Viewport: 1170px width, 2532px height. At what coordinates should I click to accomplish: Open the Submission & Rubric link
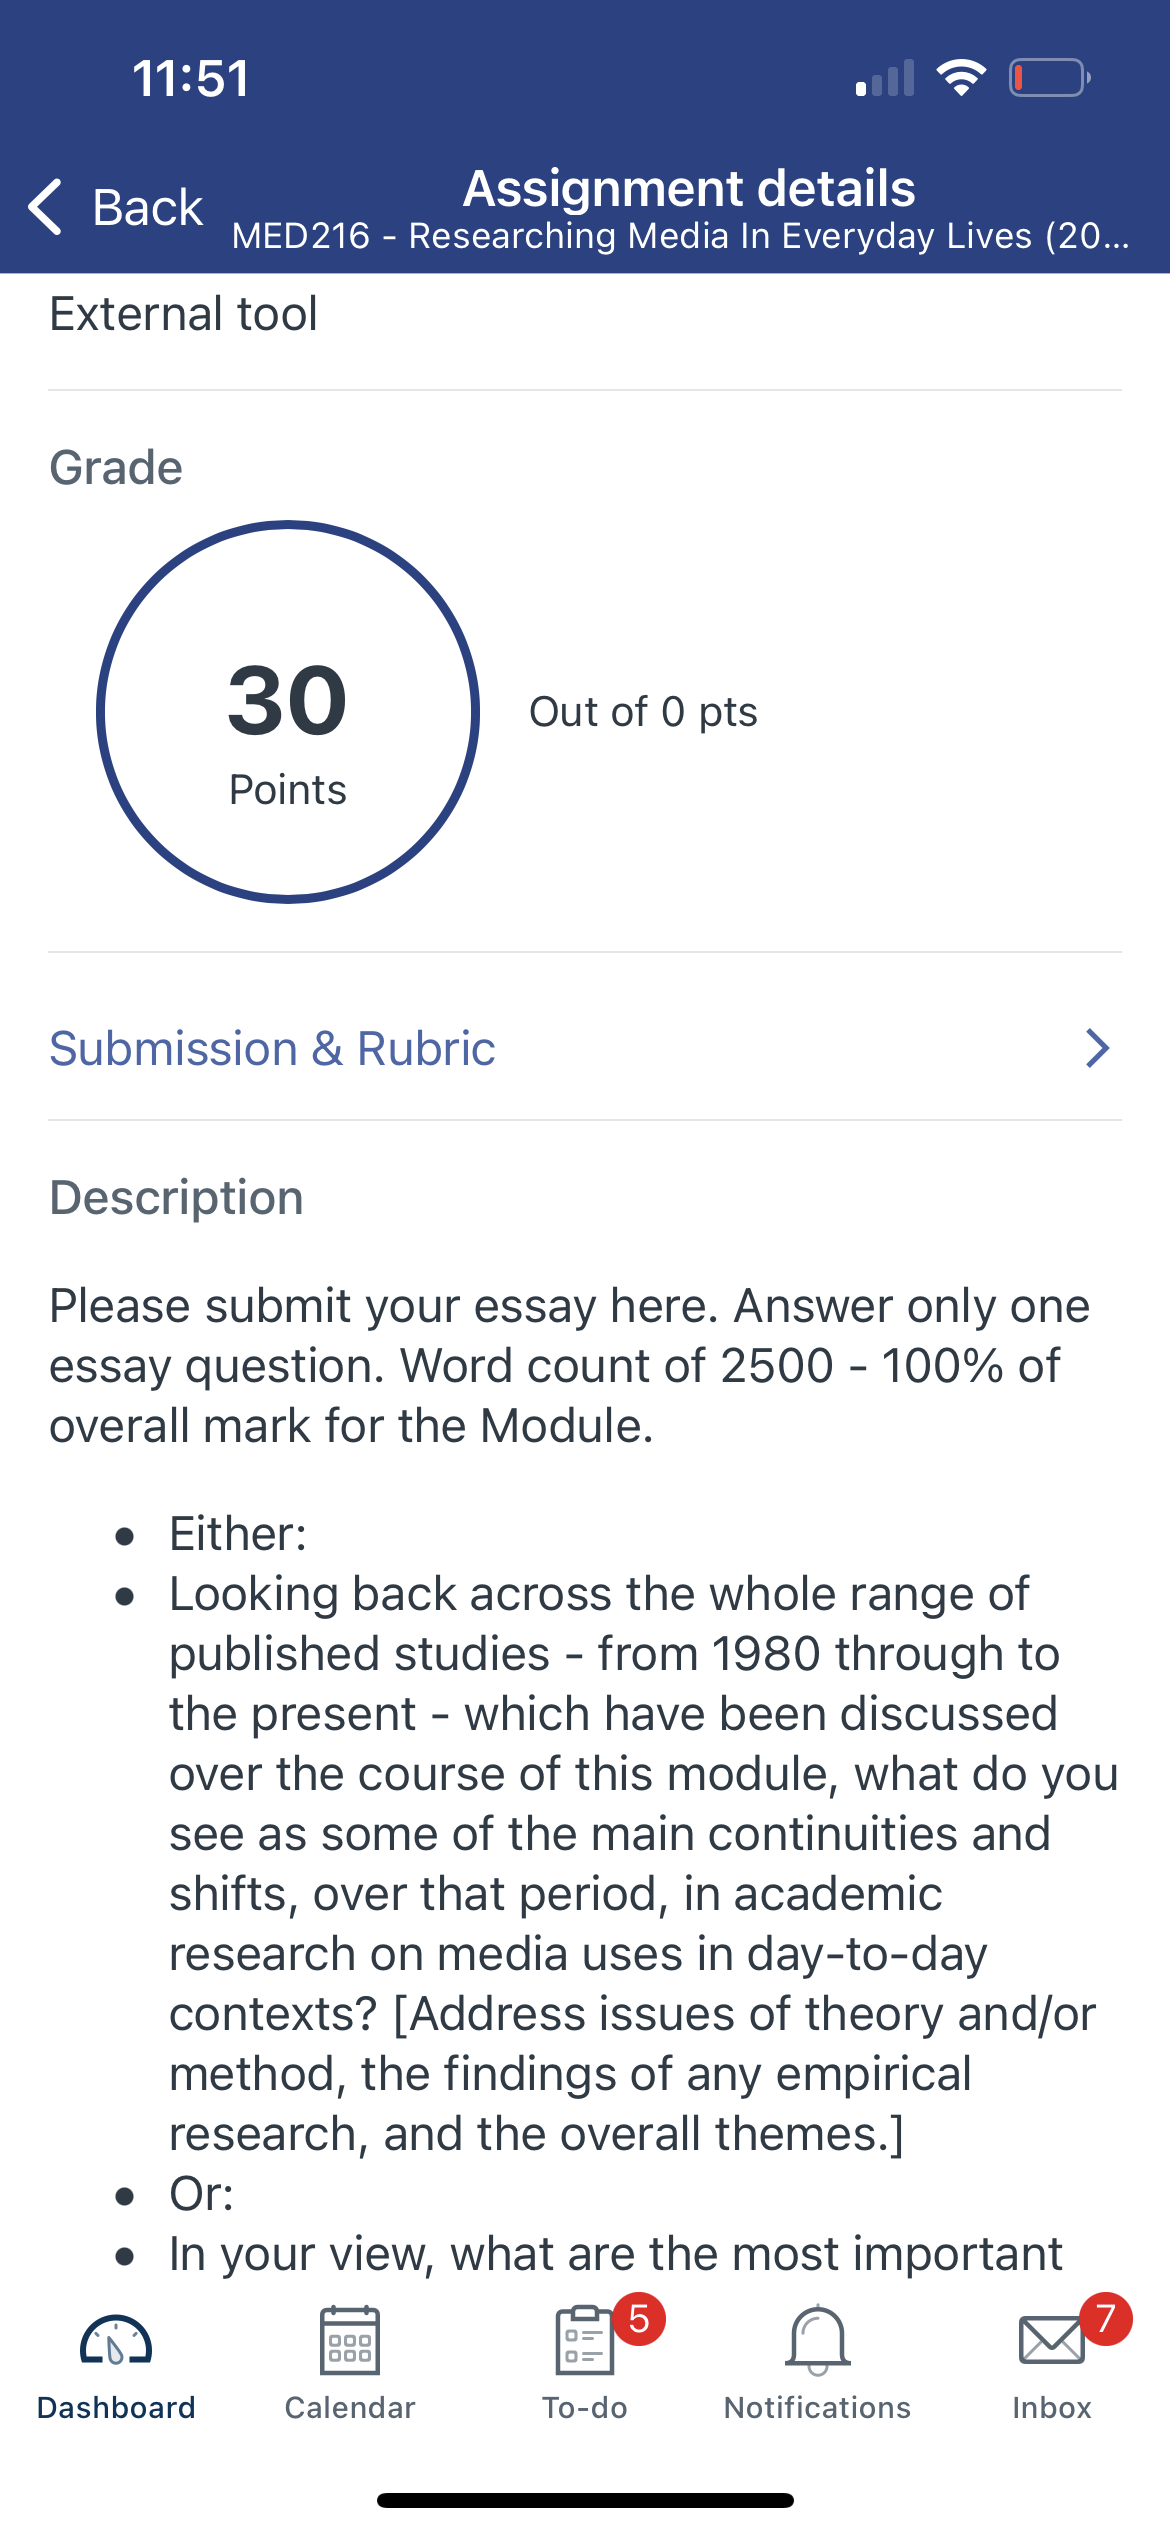(585, 1049)
